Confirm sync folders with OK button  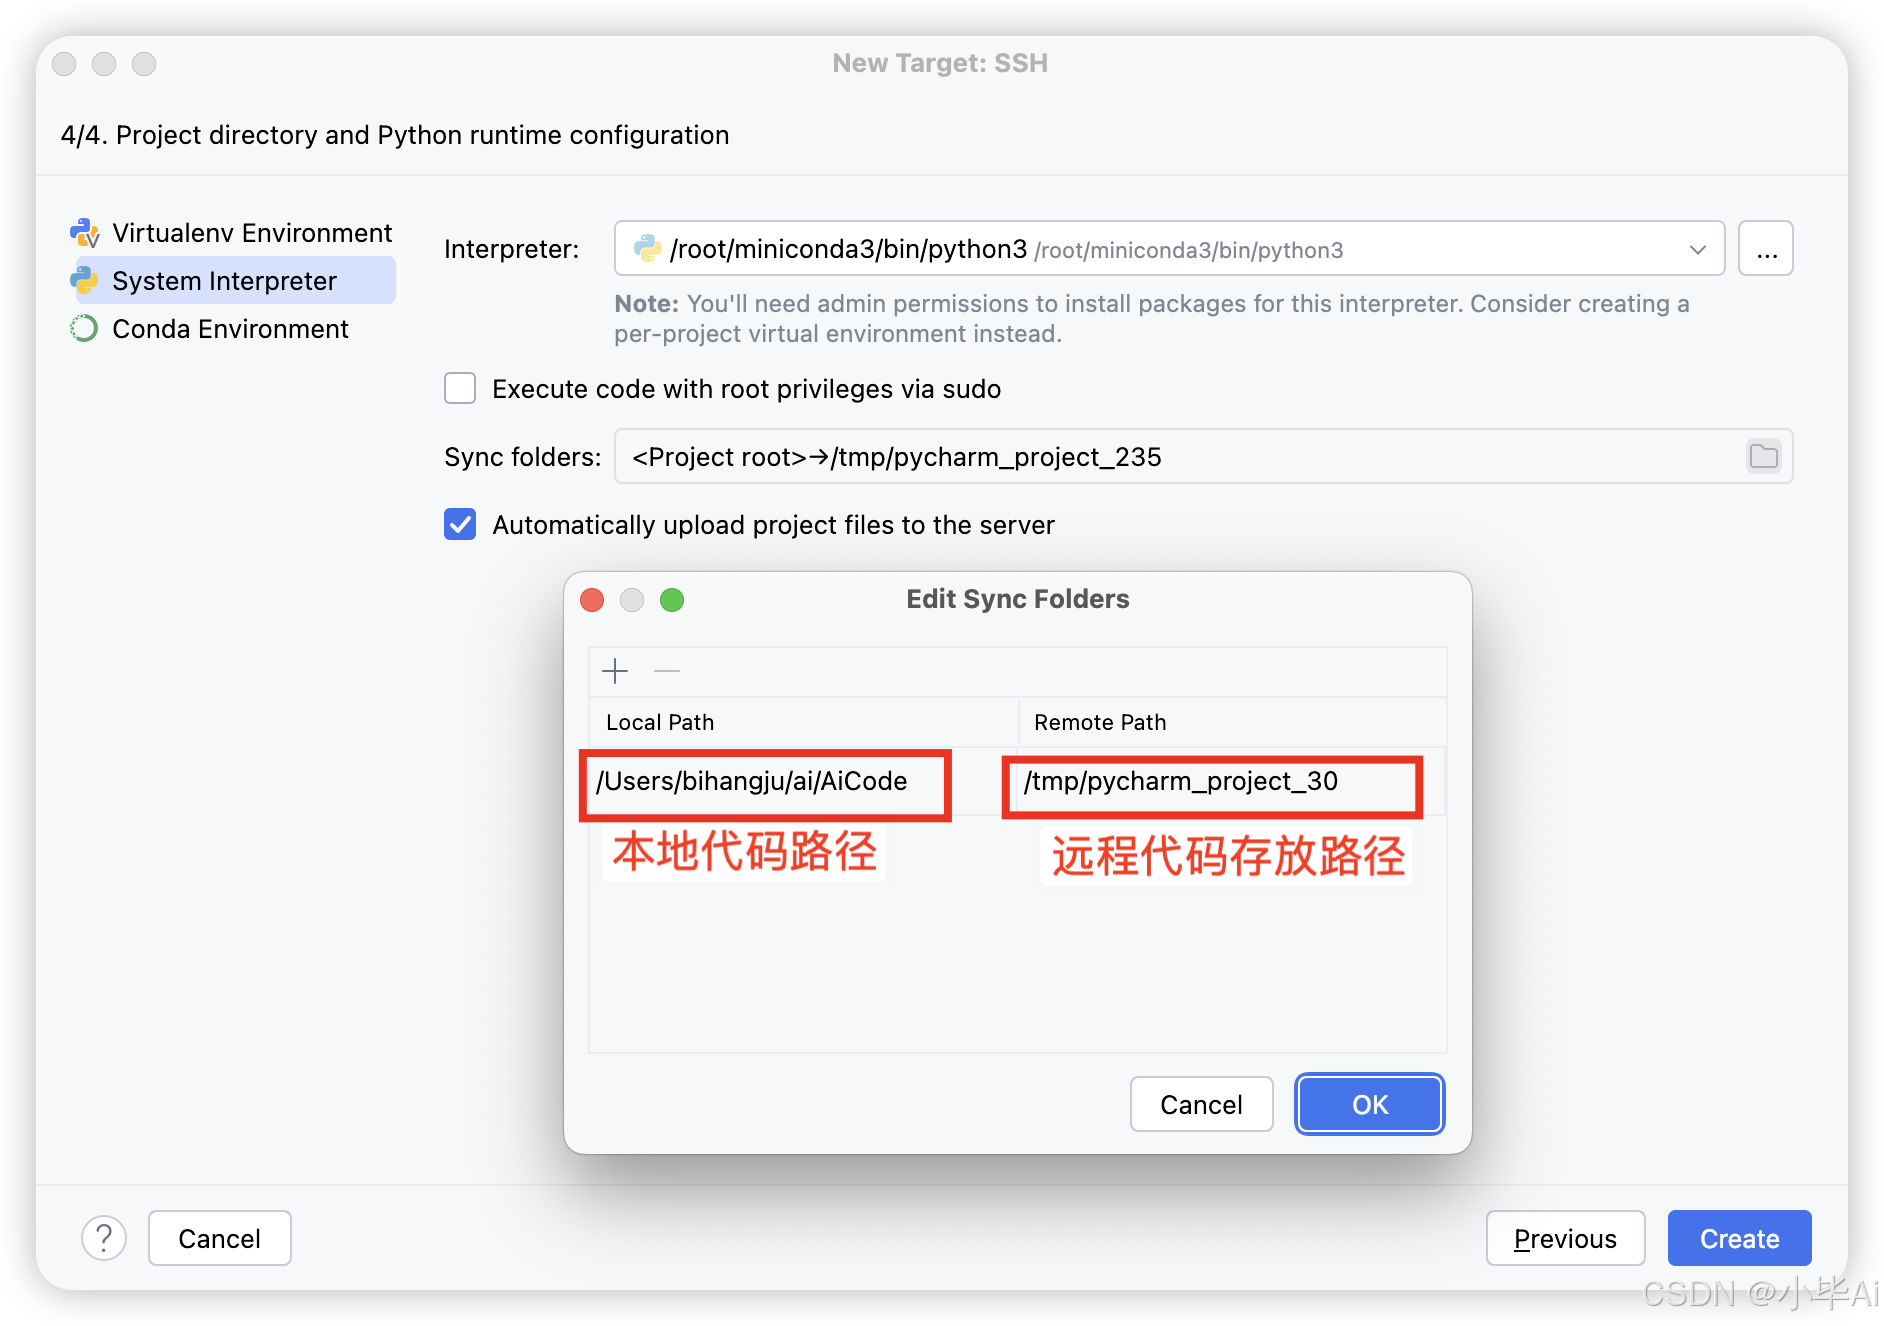click(1369, 1104)
